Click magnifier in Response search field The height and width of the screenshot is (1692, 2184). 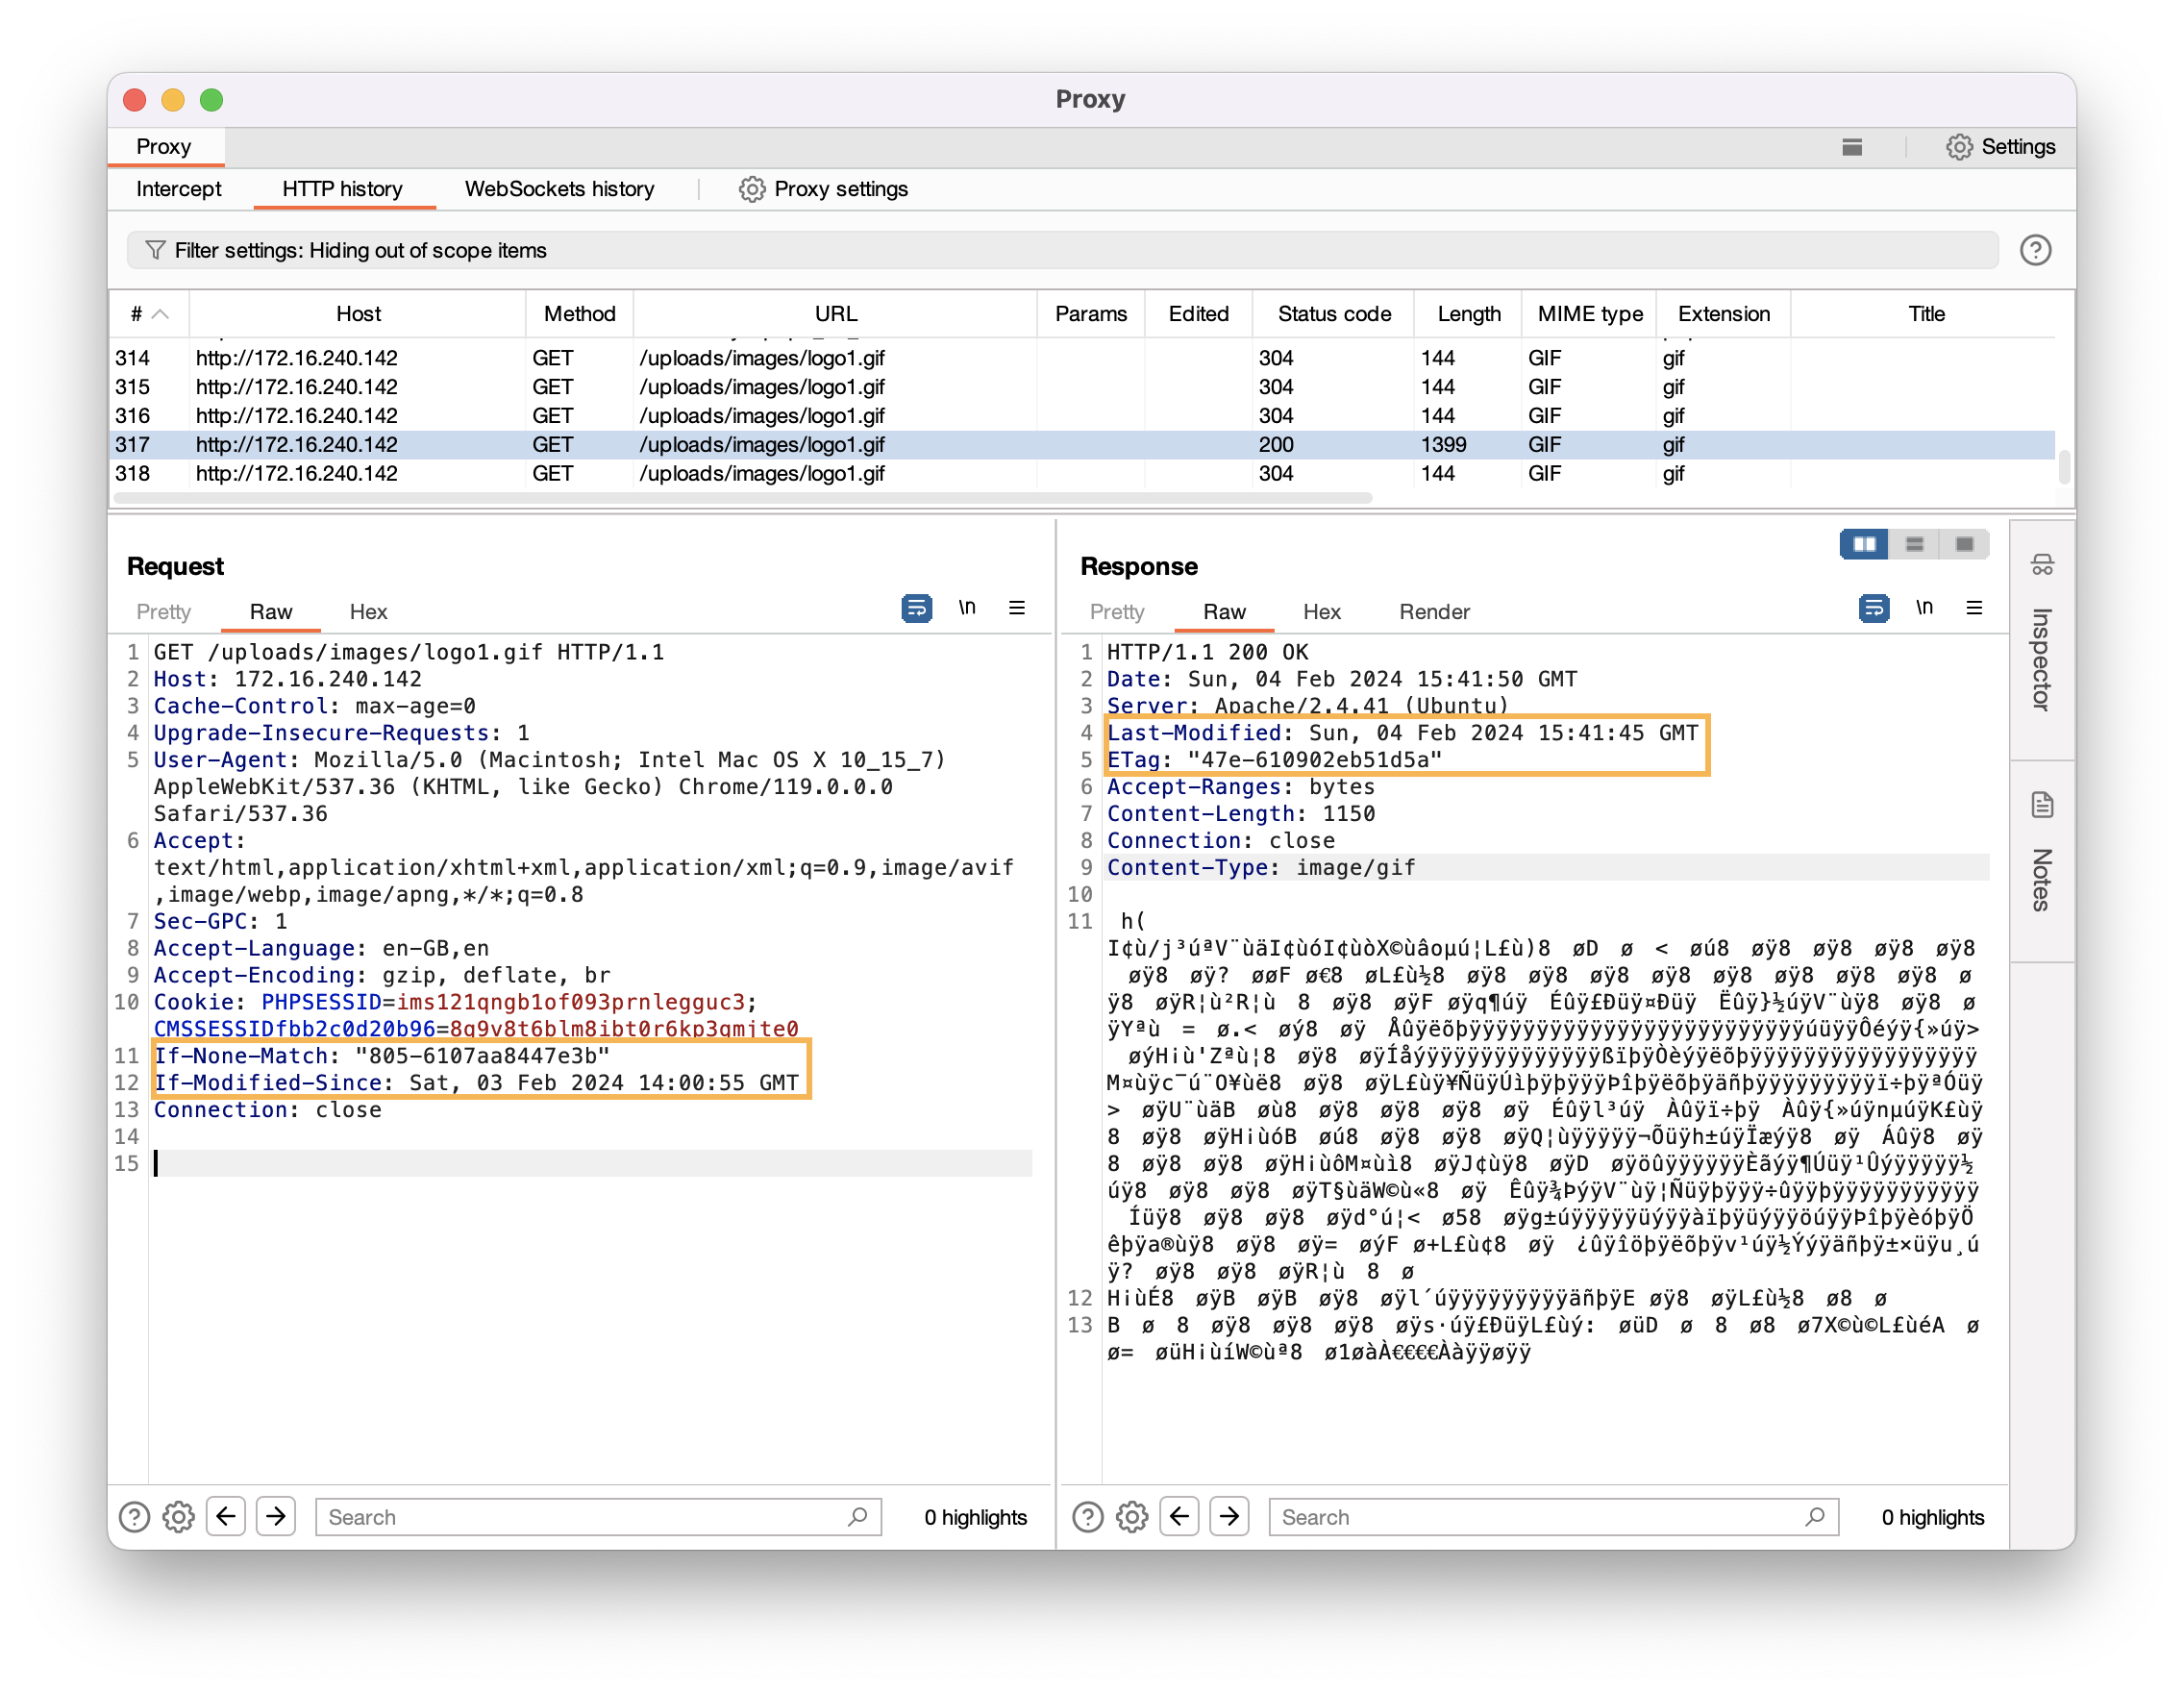point(1814,1517)
